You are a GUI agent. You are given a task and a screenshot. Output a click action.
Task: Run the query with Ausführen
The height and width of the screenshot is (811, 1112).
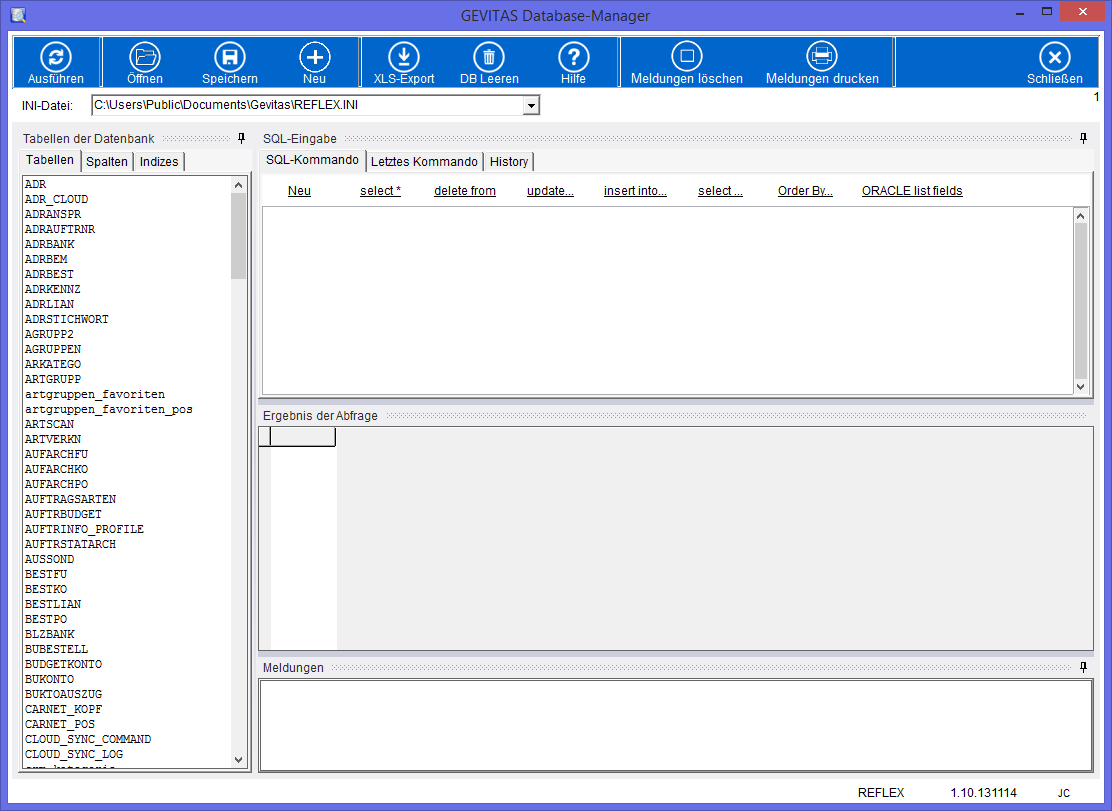56,63
